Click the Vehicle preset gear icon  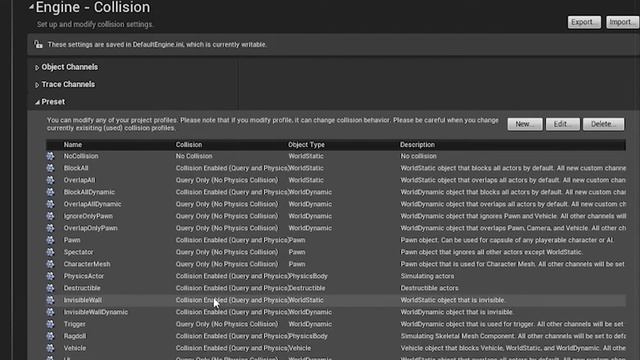(50, 348)
